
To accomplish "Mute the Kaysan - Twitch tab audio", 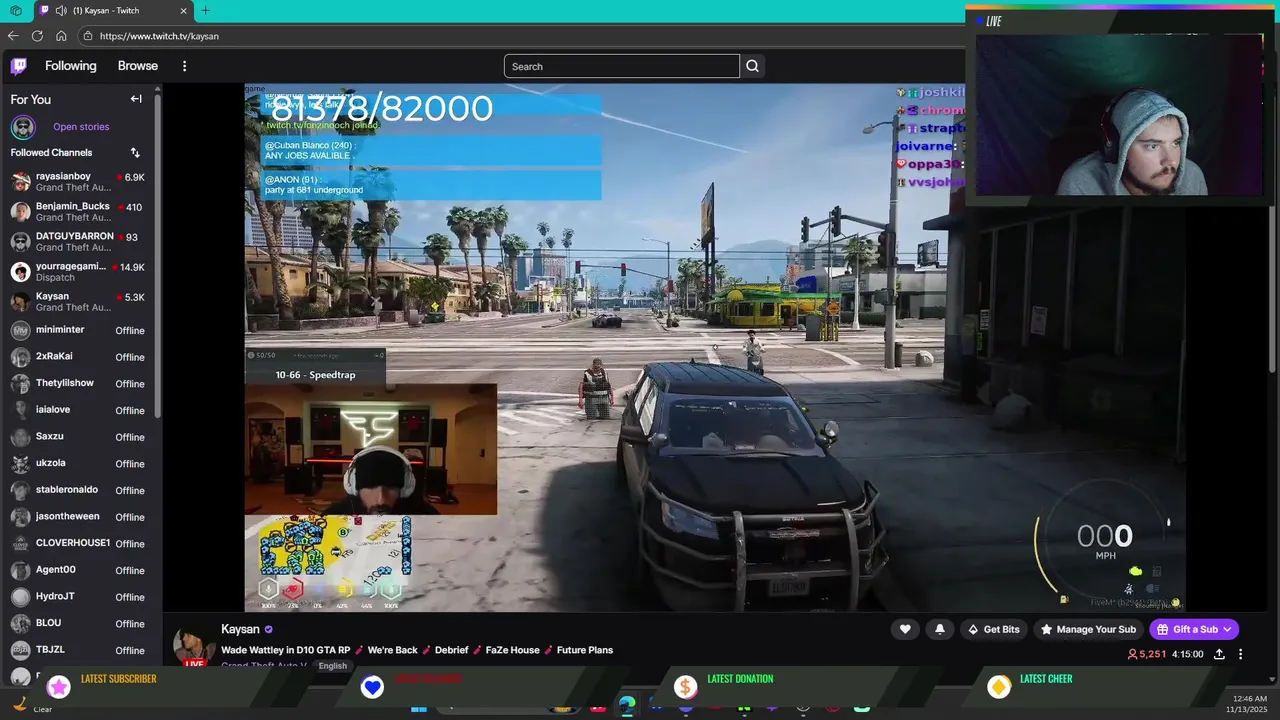I will 61,10.
